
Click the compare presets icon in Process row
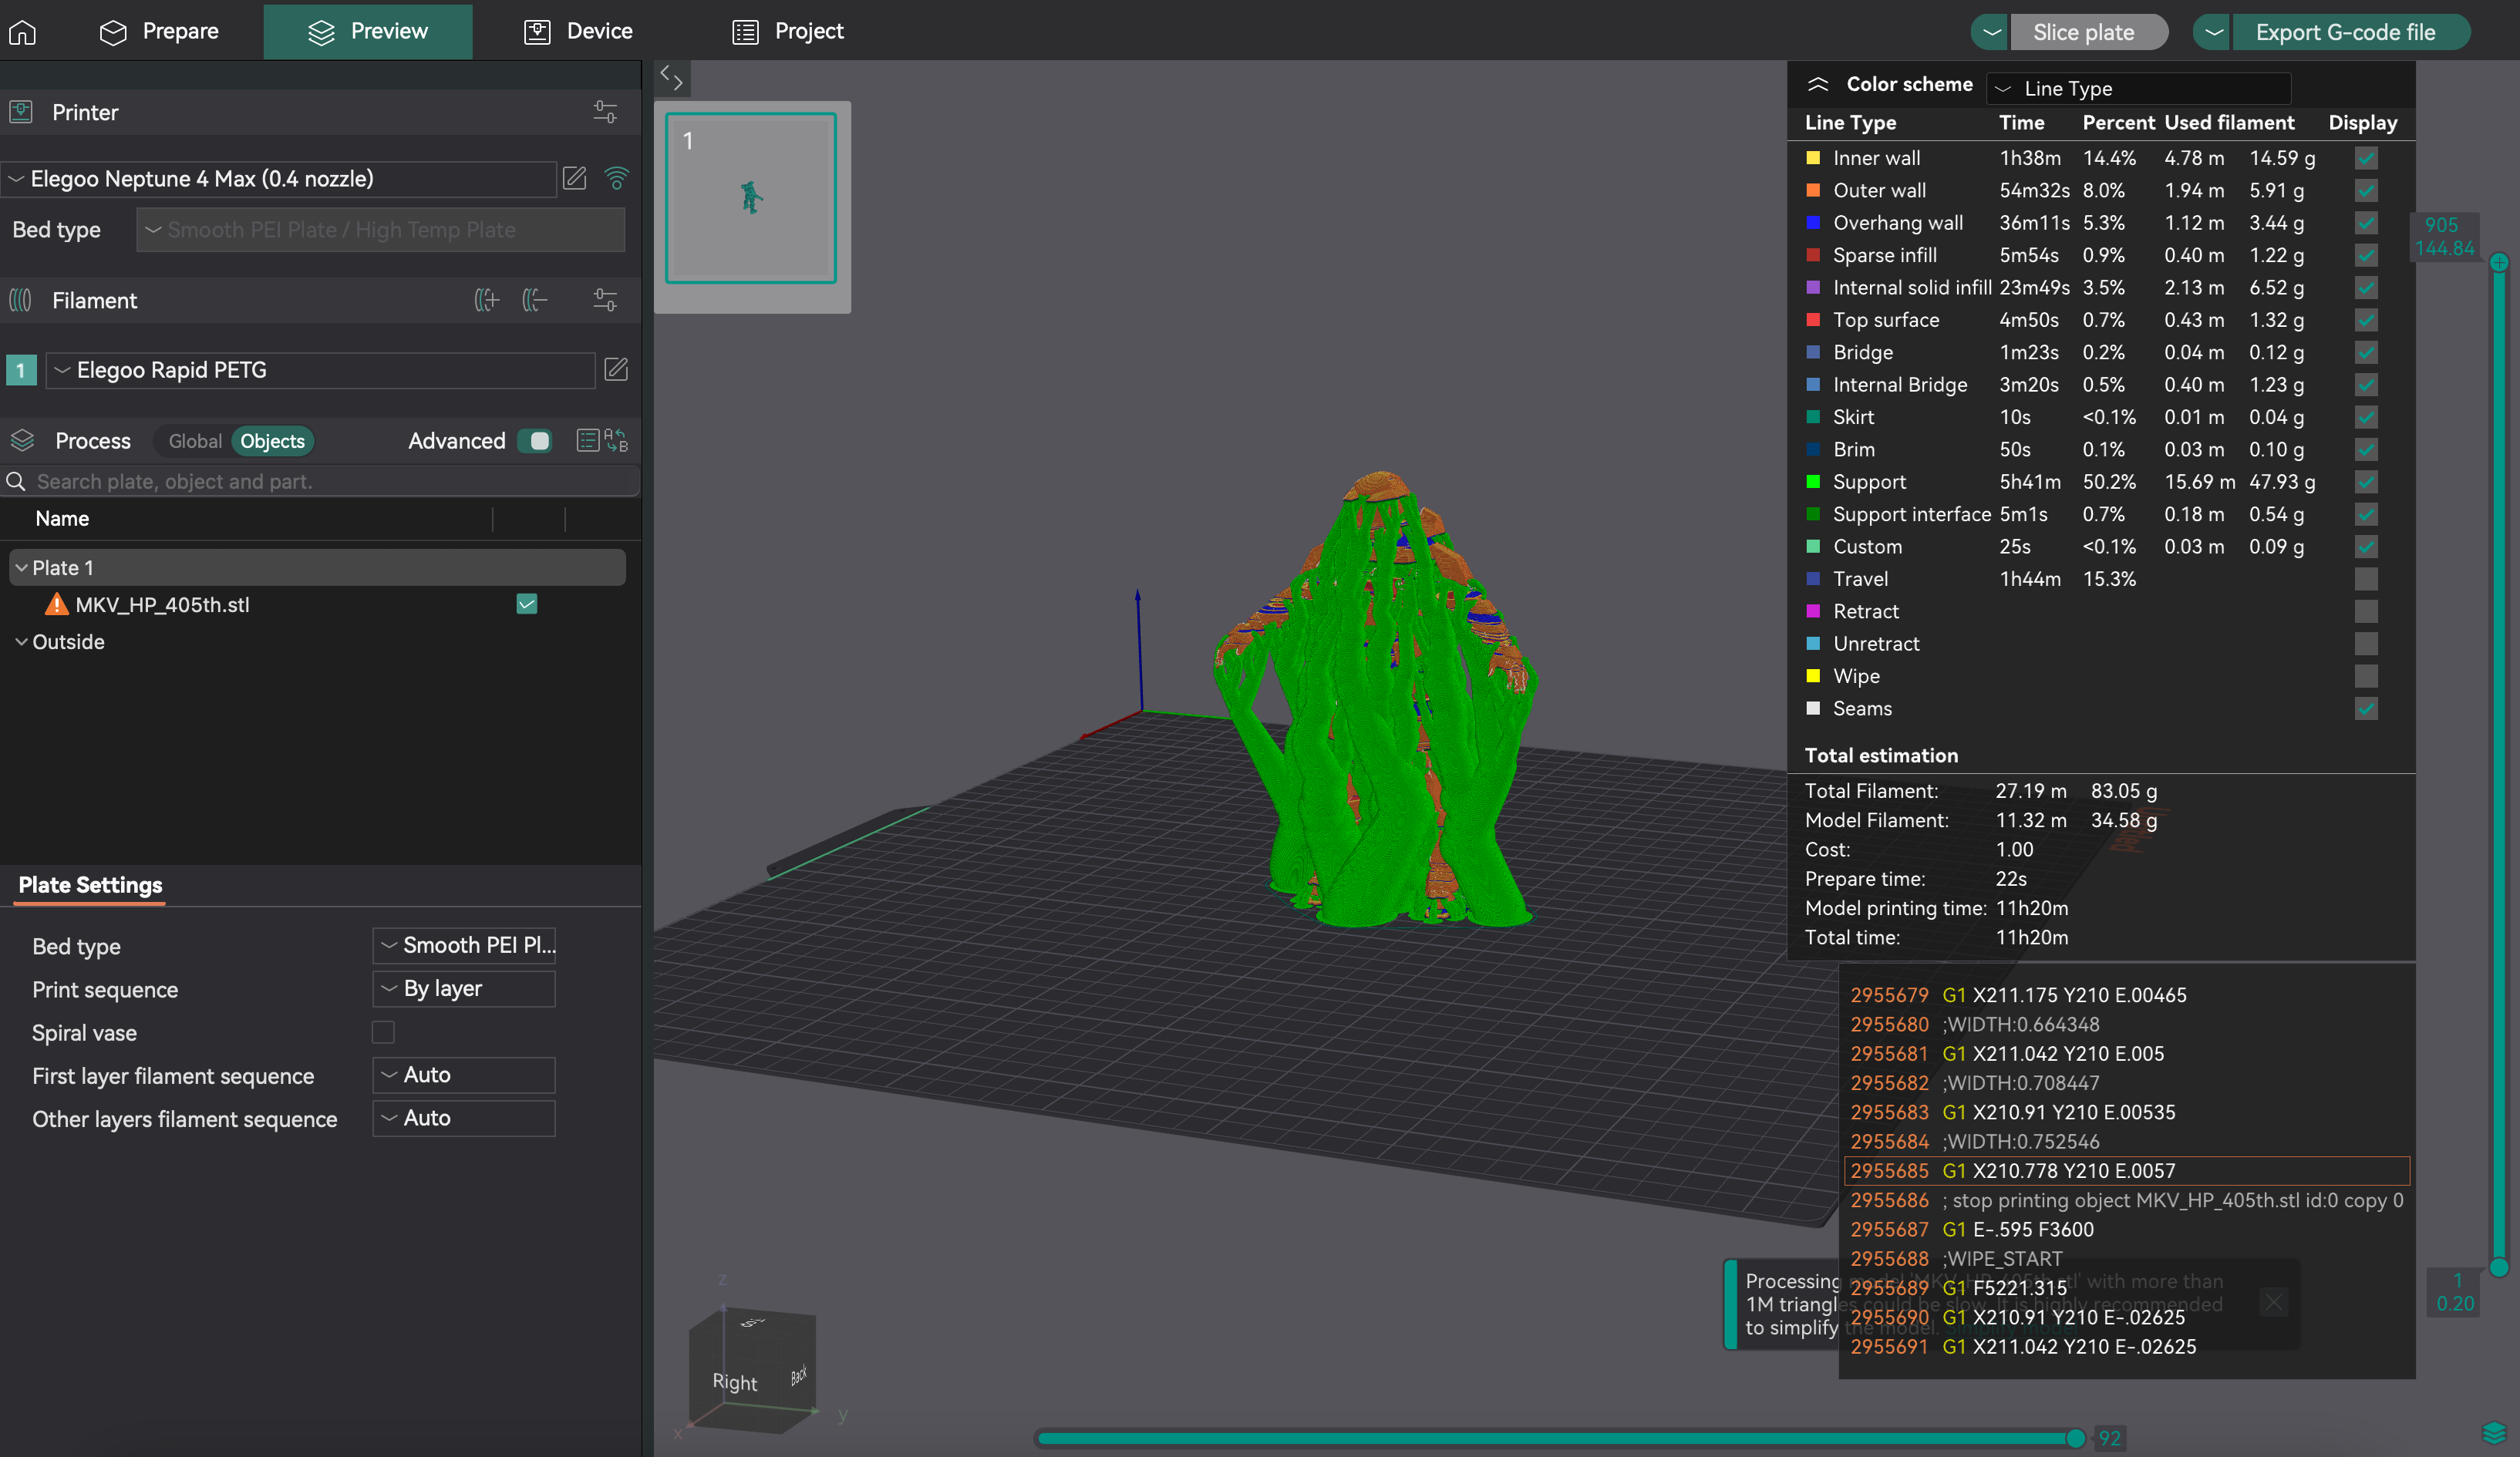tap(616, 441)
